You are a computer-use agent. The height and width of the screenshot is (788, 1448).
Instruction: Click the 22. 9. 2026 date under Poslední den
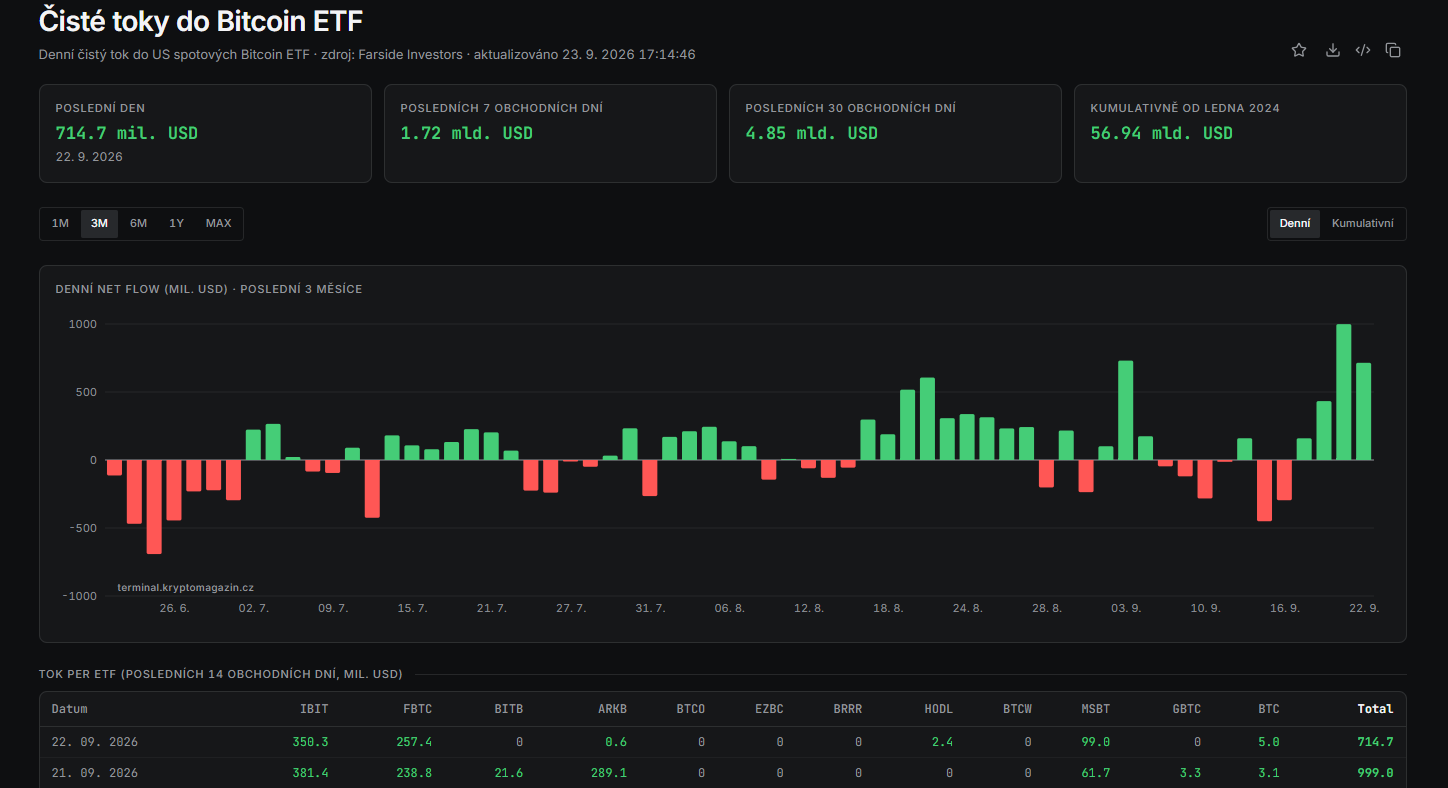(89, 157)
